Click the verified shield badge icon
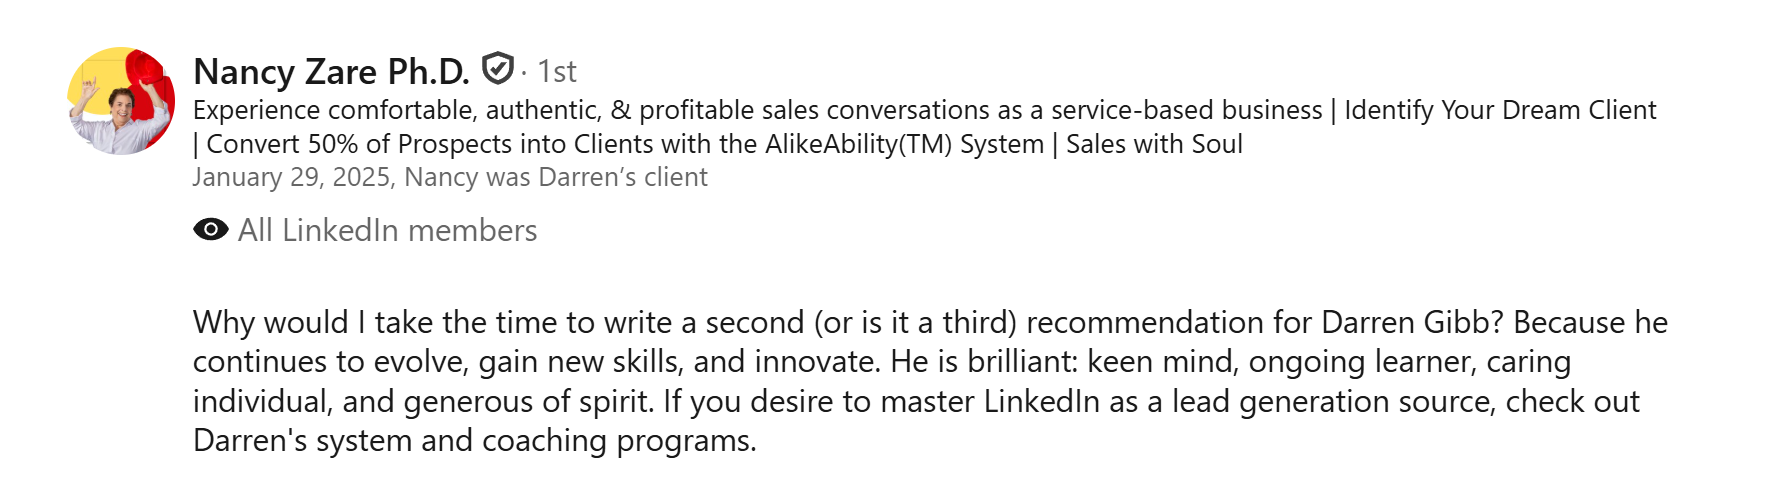Image resolution: width=1772 pixels, height=496 pixels. 497,69
